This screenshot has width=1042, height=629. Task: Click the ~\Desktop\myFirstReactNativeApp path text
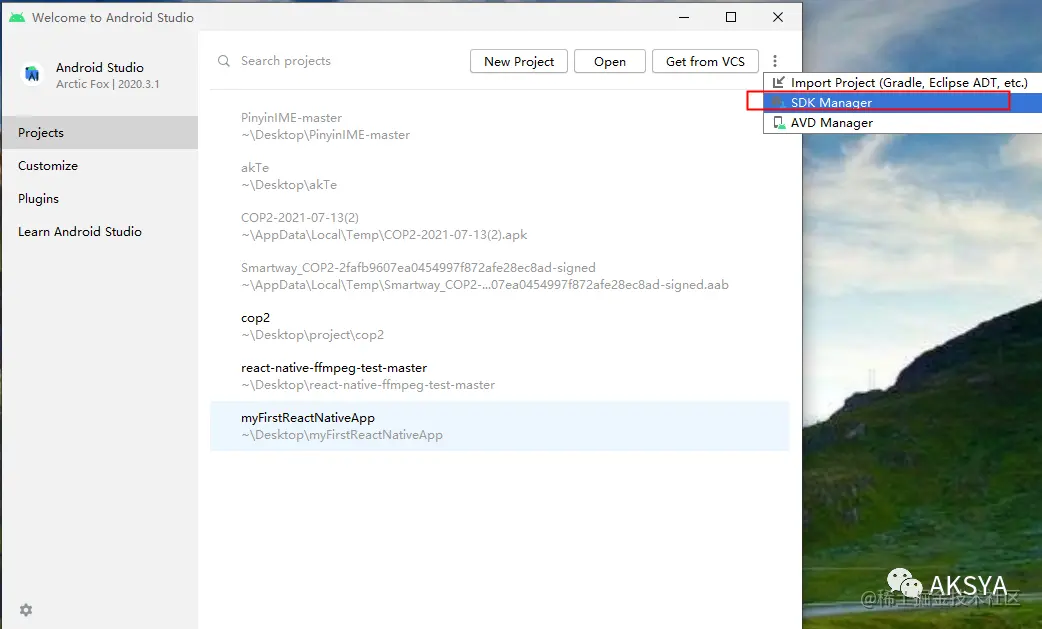[x=342, y=435]
